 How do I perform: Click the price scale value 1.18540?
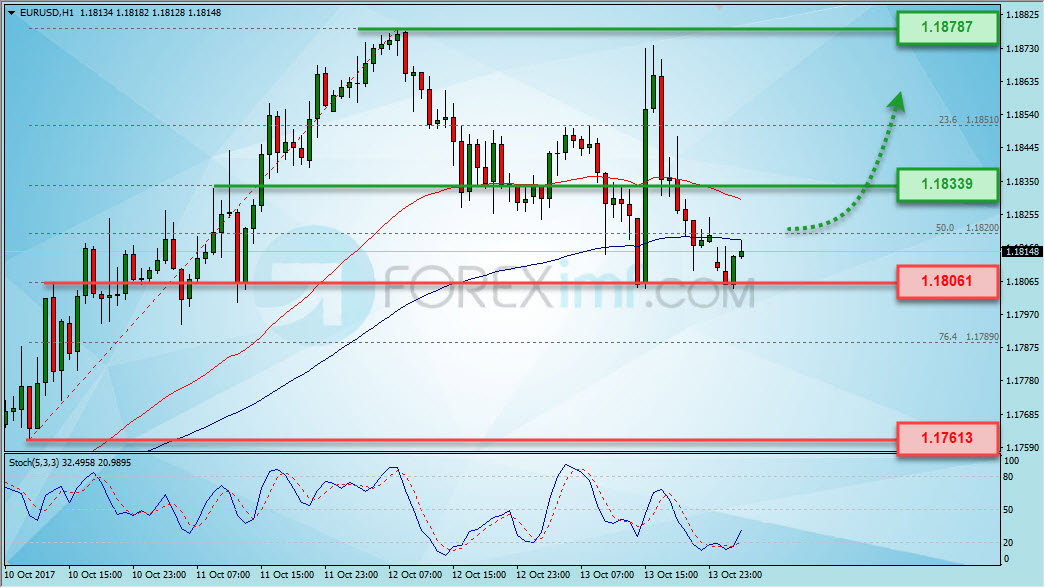(x=1022, y=115)
